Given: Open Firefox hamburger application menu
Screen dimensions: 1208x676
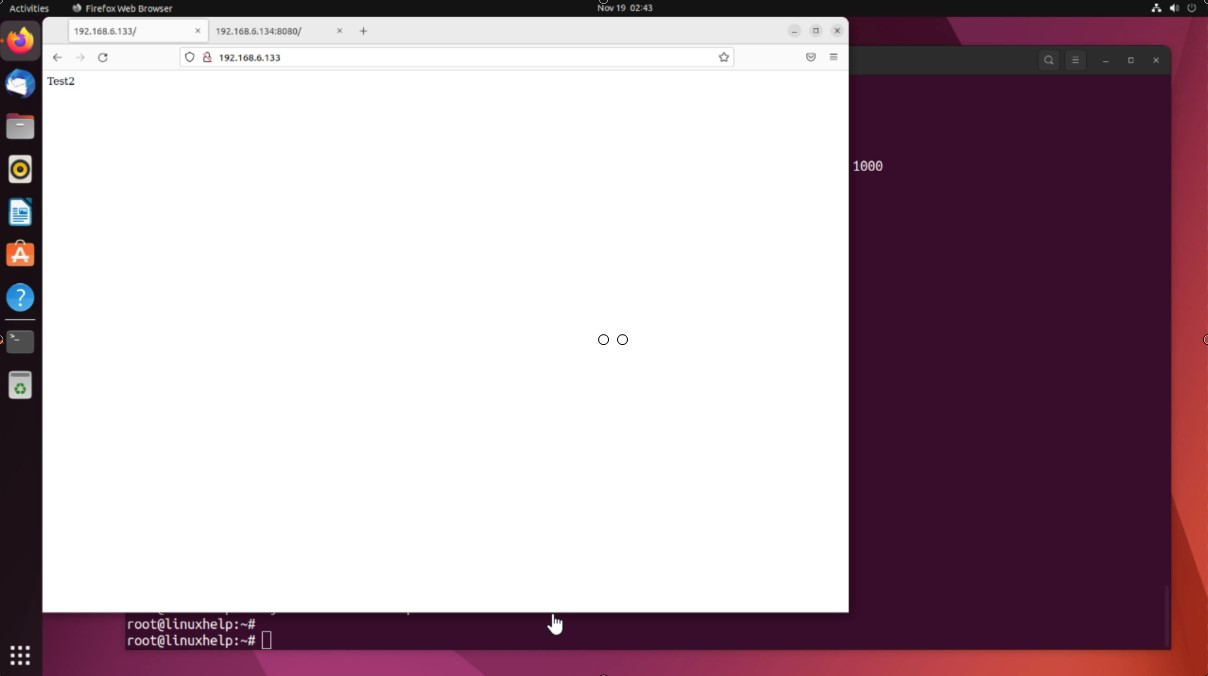Looking at the screenshot, I should click(833, 57).
